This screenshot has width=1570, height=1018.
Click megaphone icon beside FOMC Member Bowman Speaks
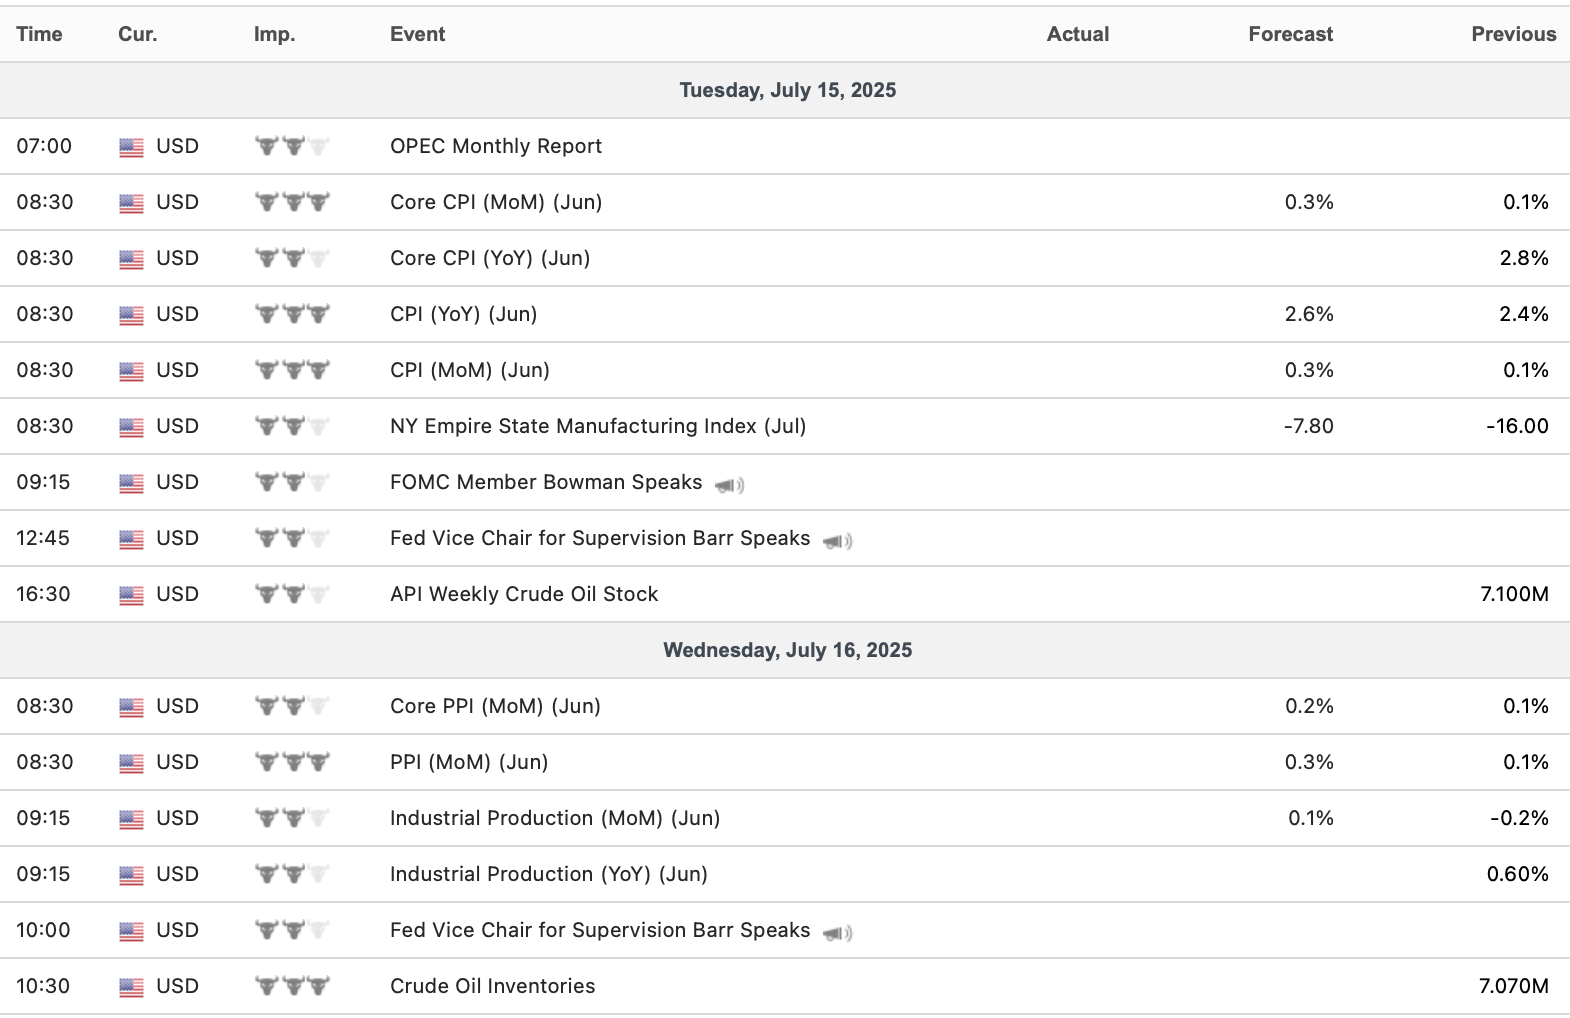click(729, 485)
